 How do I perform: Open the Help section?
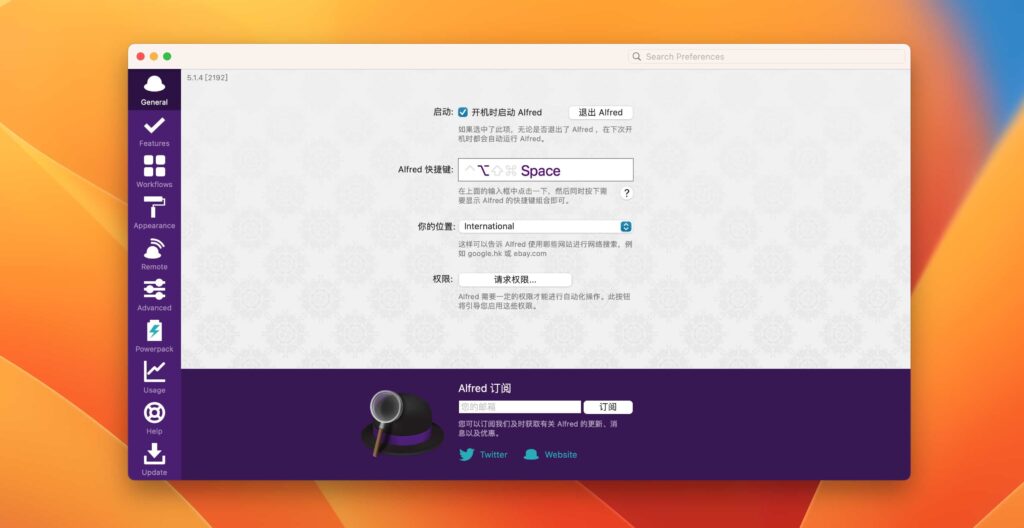click(x=154, y=419)
